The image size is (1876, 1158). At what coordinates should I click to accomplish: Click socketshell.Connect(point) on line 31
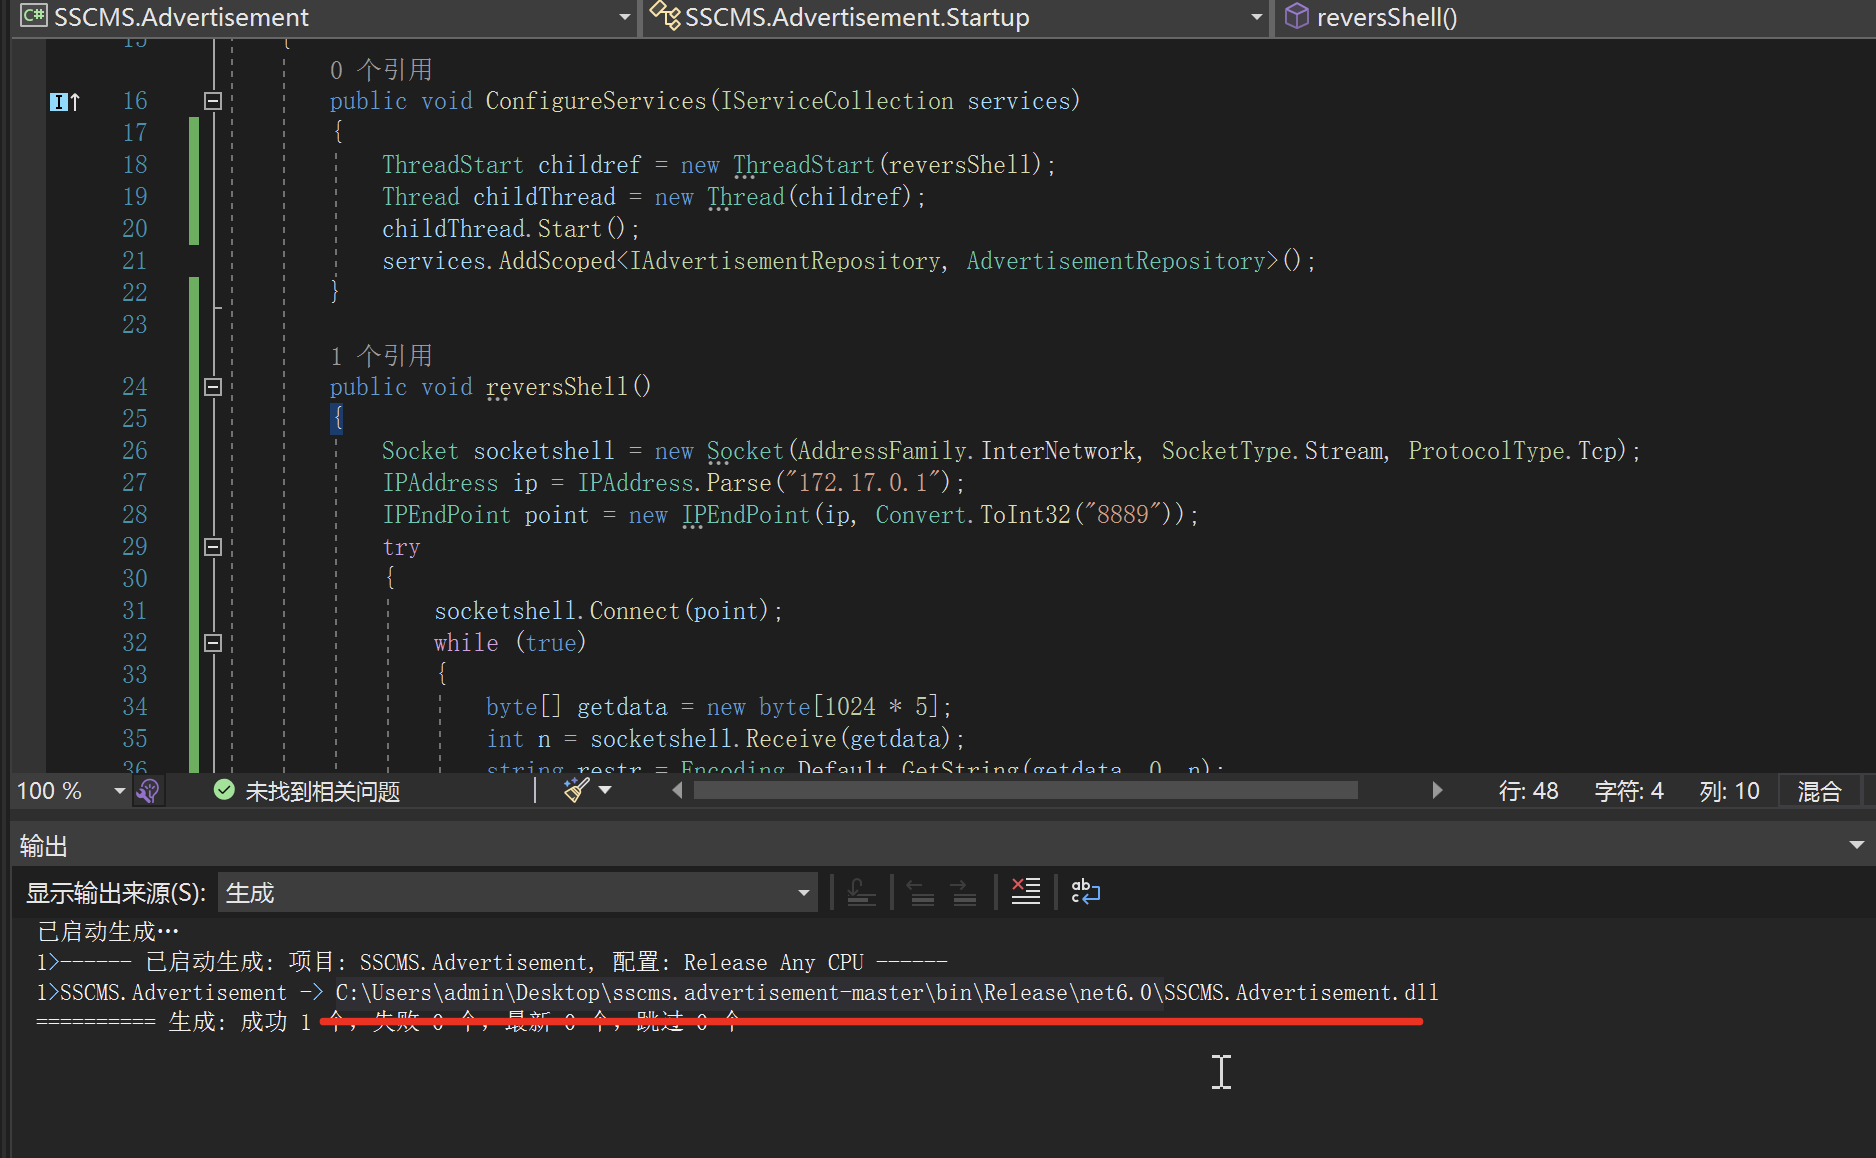pos(608,611)
